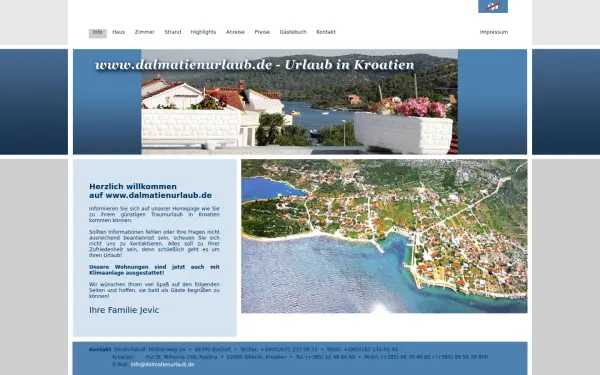The image size is (600, 375).
Task: Visit the Gästebuch page
Action: (x=293, y=32)
